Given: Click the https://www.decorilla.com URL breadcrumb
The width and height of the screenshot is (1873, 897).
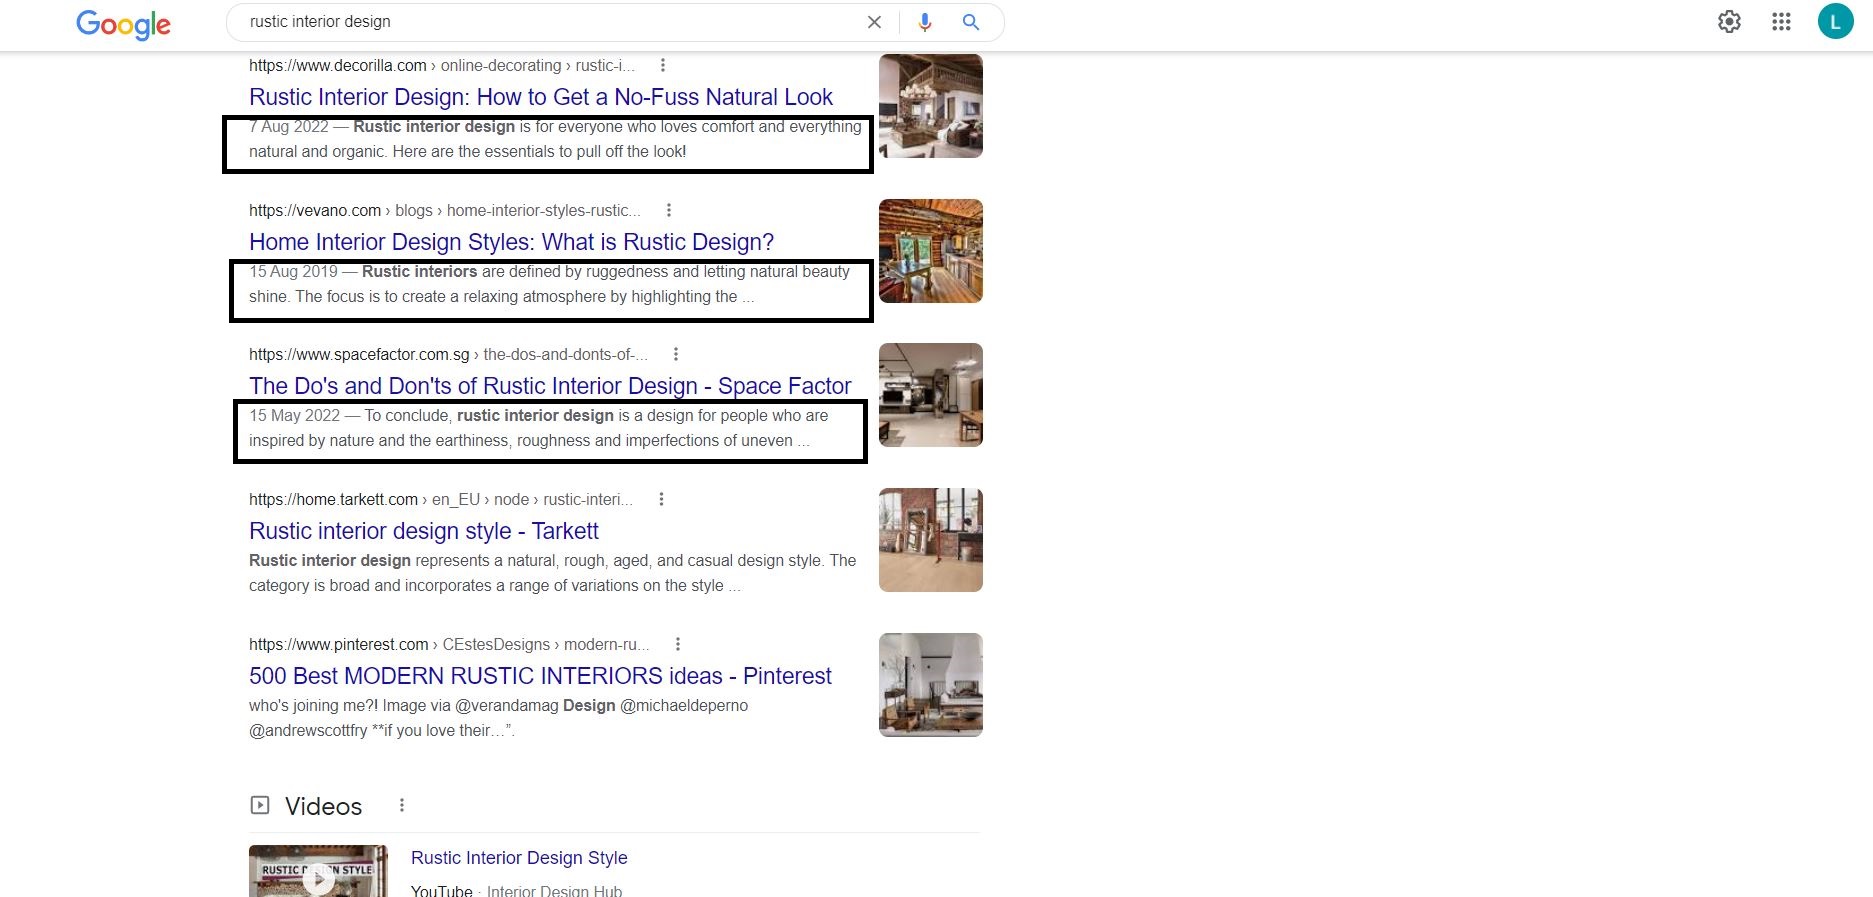Looking at the screenshot, I should click(x=442, y=65).
